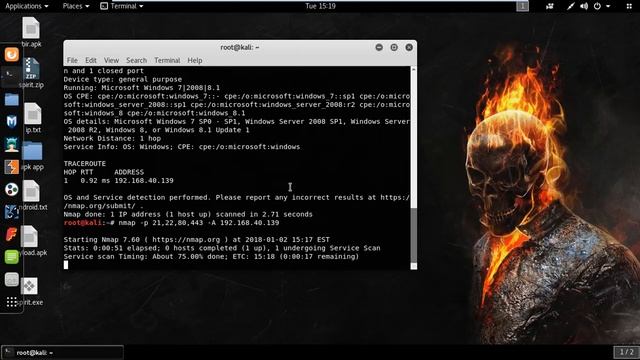
Task: Click the terminal scrollbar down arrow
Action: [413, 266]
